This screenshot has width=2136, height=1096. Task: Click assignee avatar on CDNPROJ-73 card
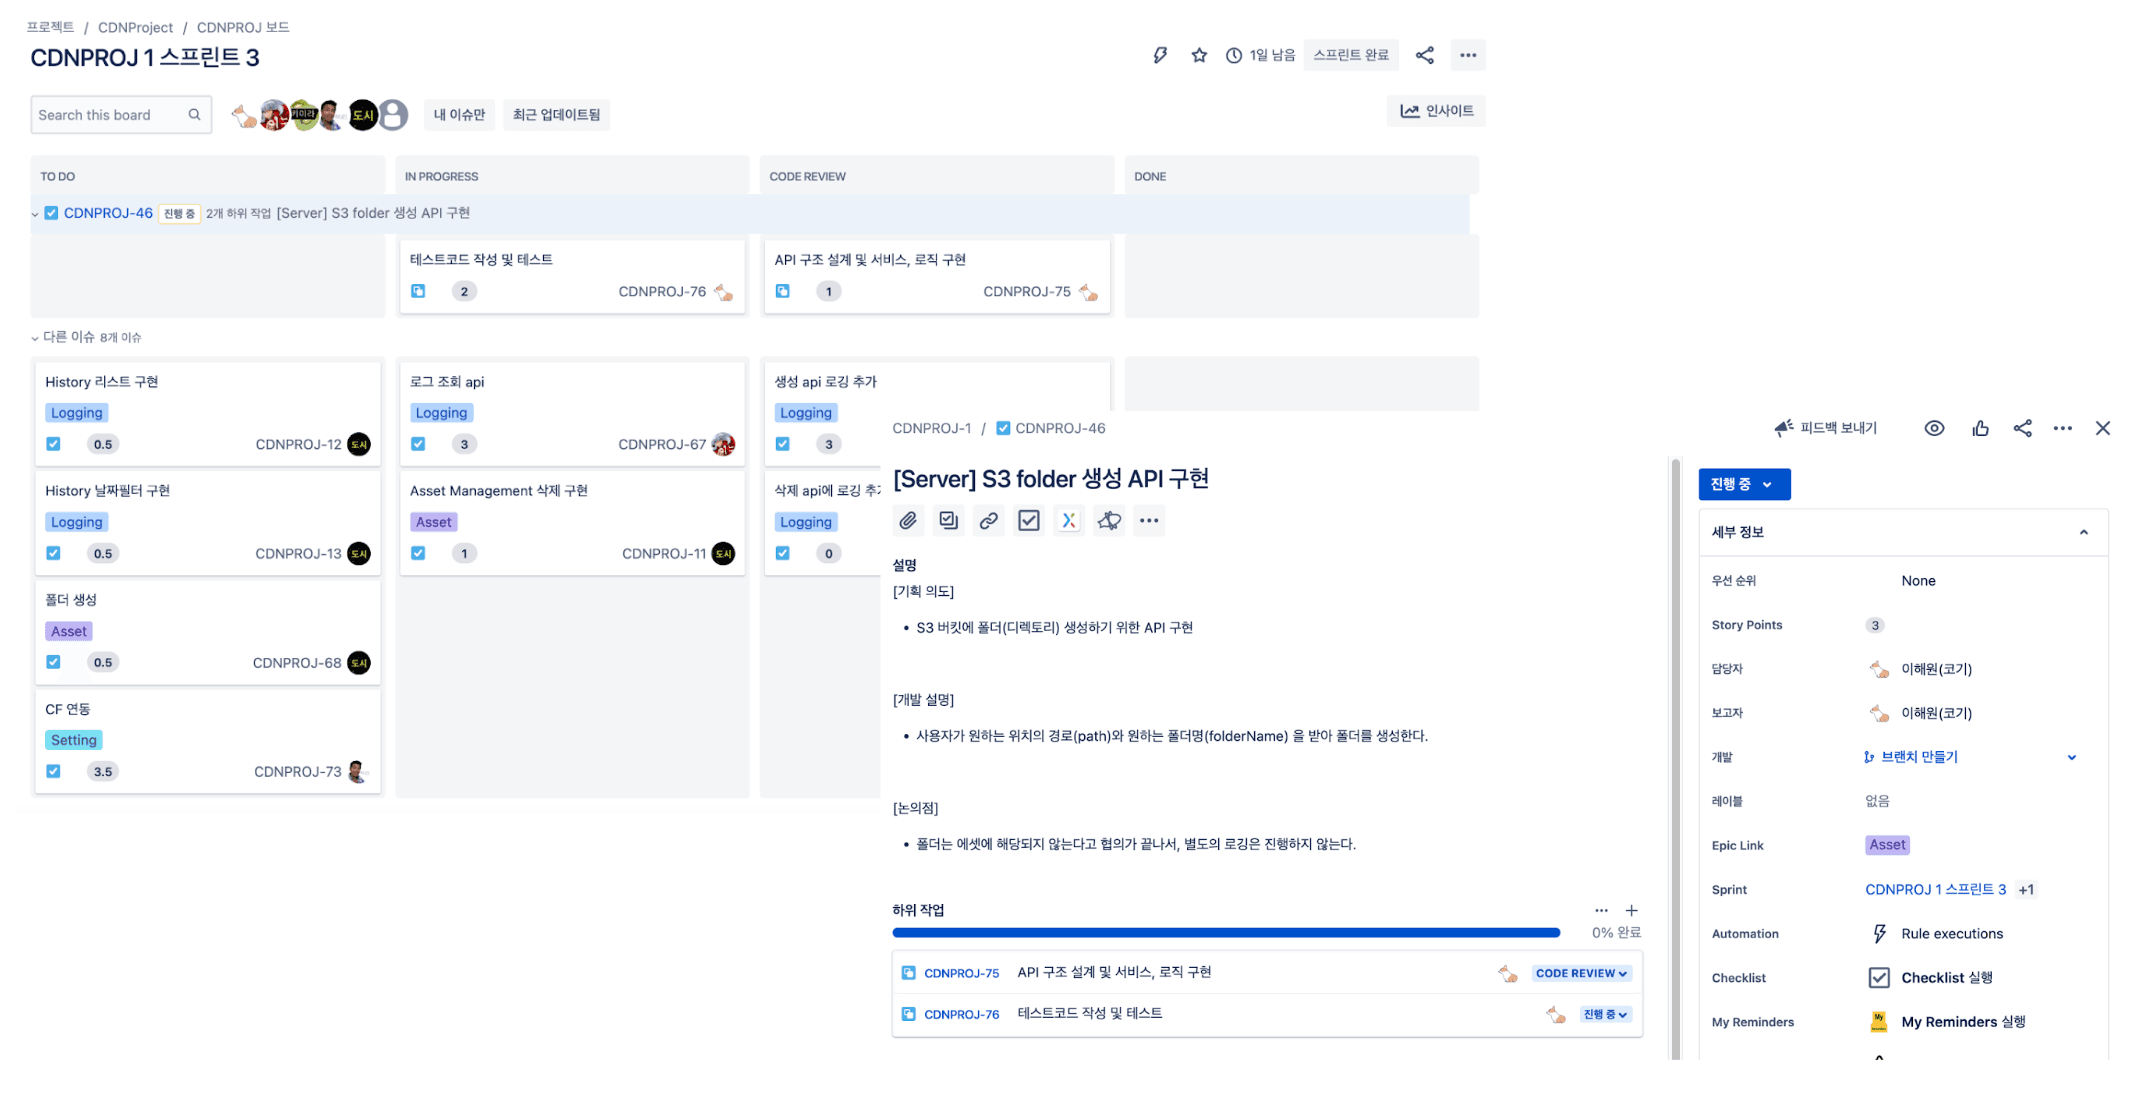point(358,771)
